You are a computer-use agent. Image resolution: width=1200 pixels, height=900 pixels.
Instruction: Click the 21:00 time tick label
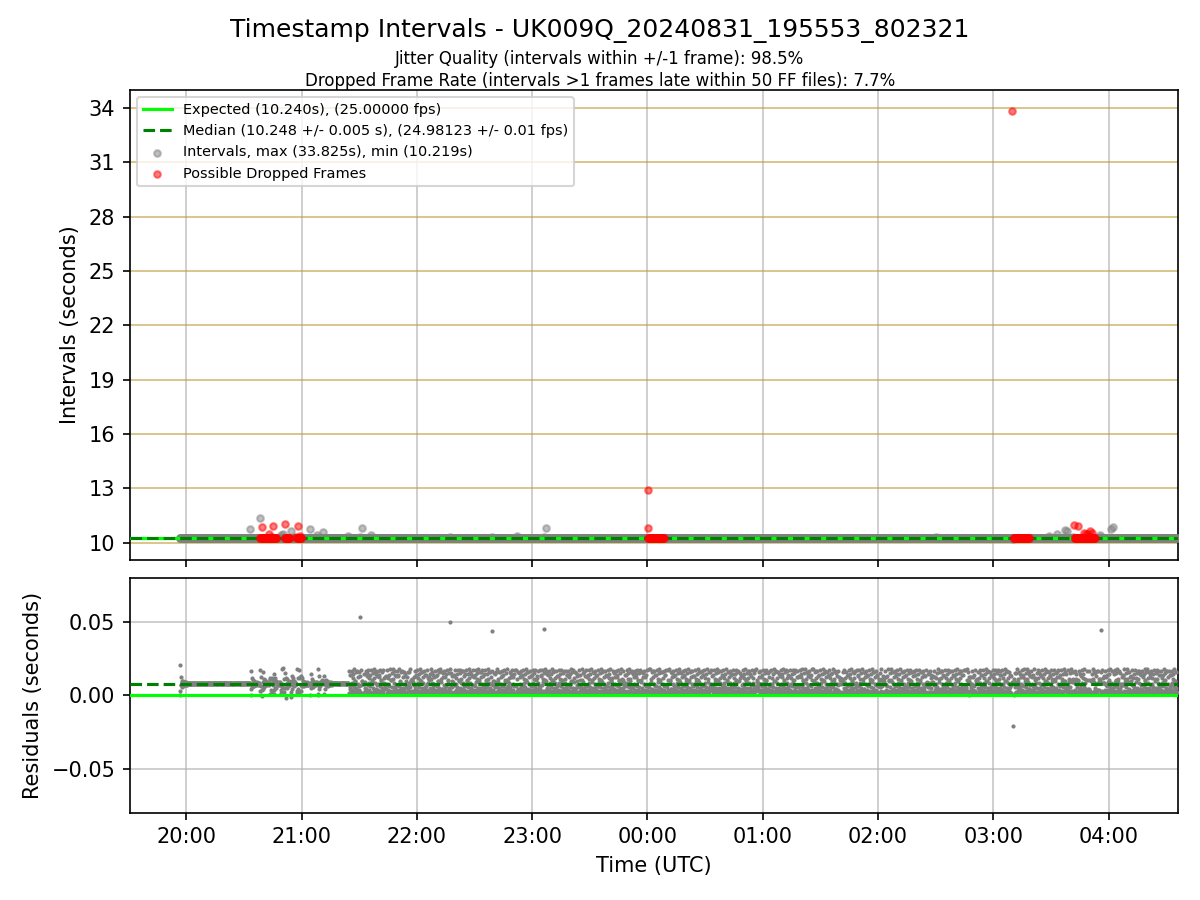[301, 835]
